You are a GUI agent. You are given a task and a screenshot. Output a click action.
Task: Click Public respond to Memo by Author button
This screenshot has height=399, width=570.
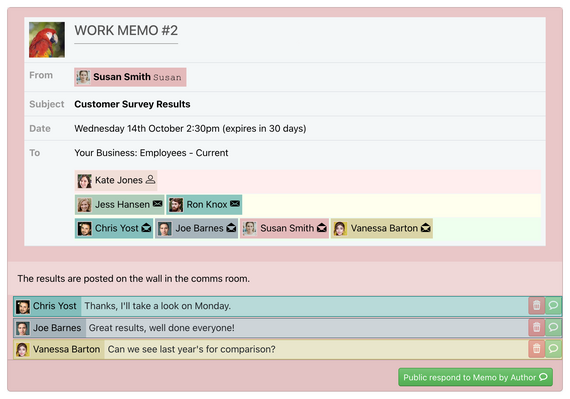click(x=475, y=377)
